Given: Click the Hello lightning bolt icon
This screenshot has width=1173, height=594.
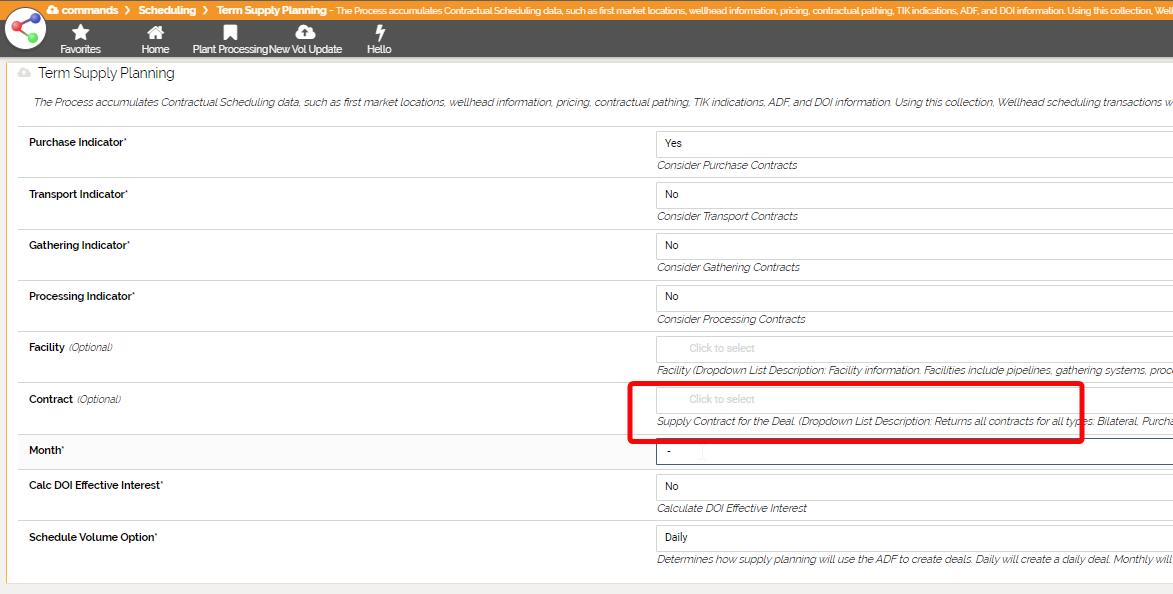Looking at the screenshot, I should click(x=379, y=33).
